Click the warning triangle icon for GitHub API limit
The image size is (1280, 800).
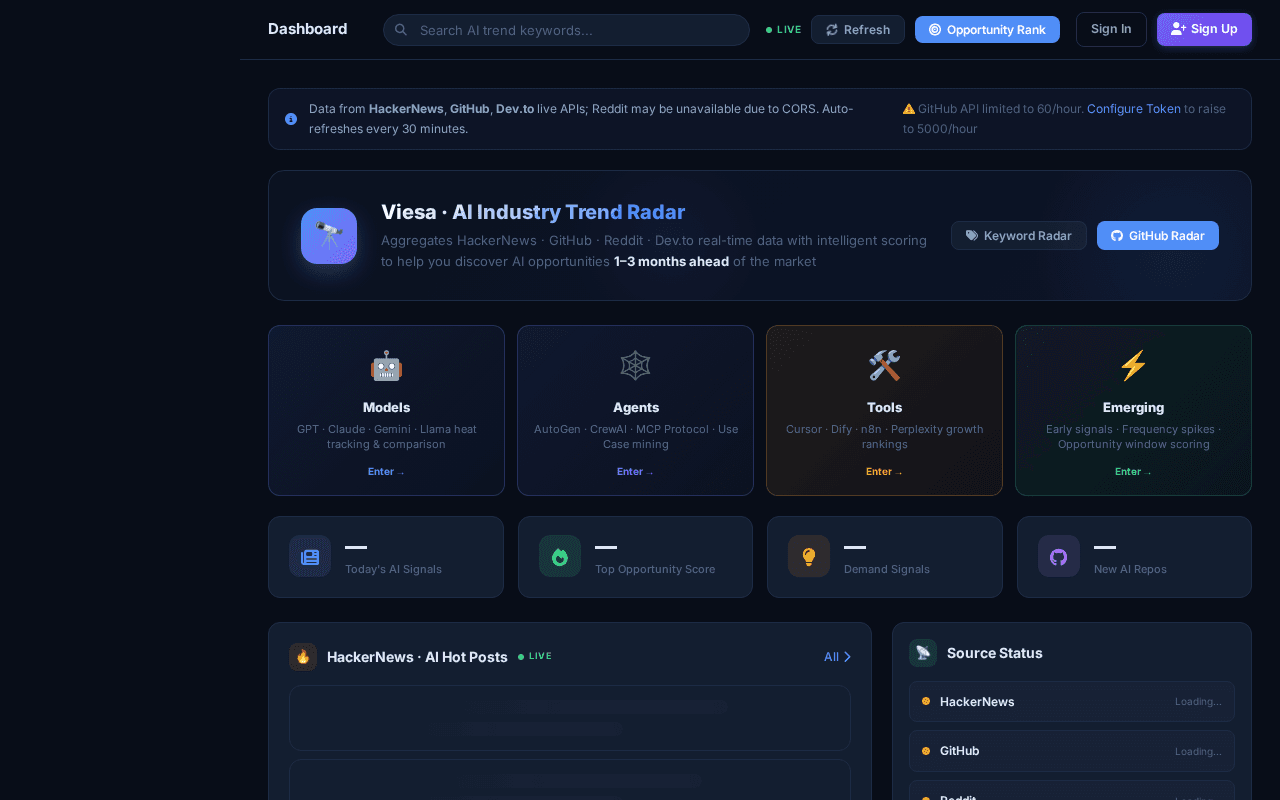click(909, 109)
